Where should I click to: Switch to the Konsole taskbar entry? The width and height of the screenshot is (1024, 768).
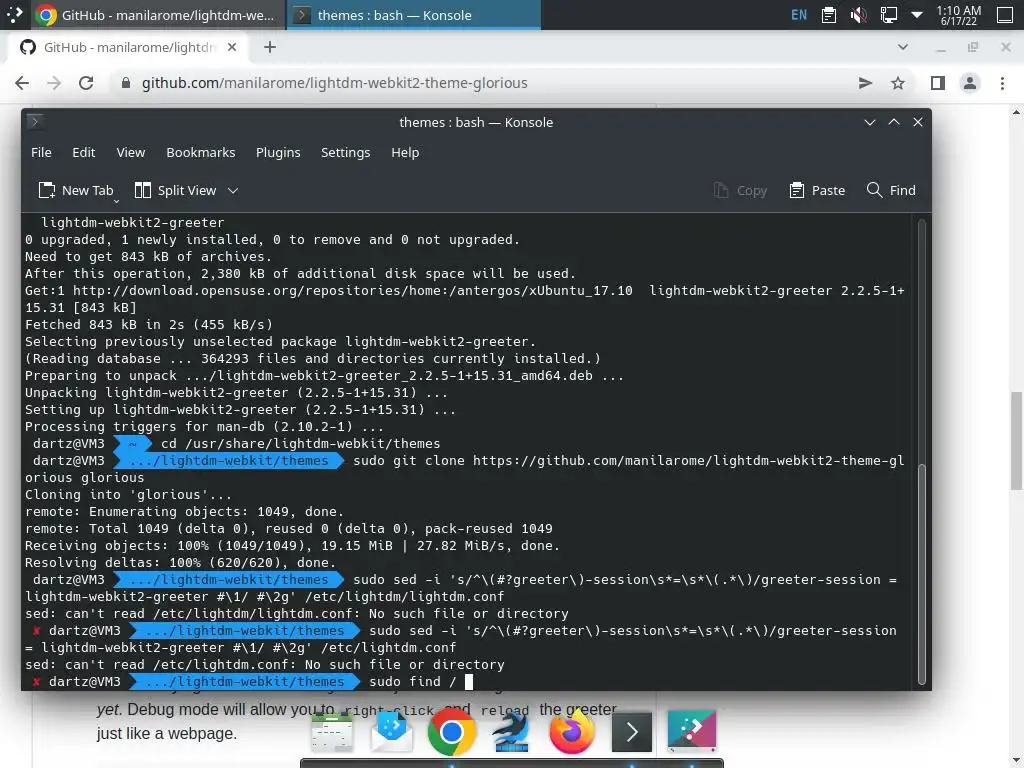(413, 15)
